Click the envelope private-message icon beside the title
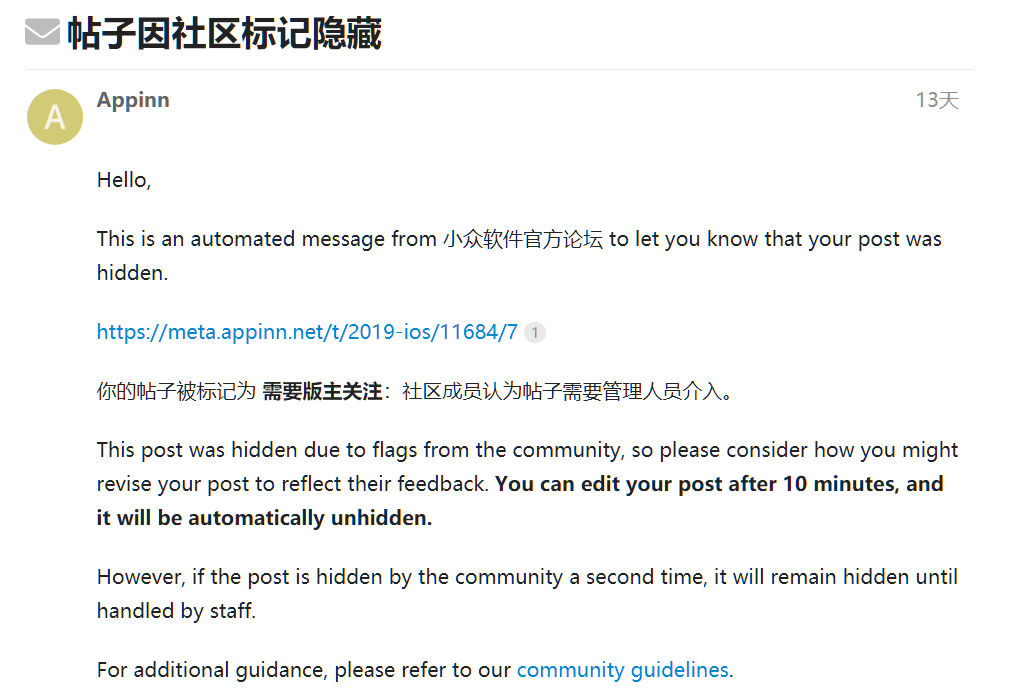Screen dimensions: 1032x700 click(x=42, y=32)
